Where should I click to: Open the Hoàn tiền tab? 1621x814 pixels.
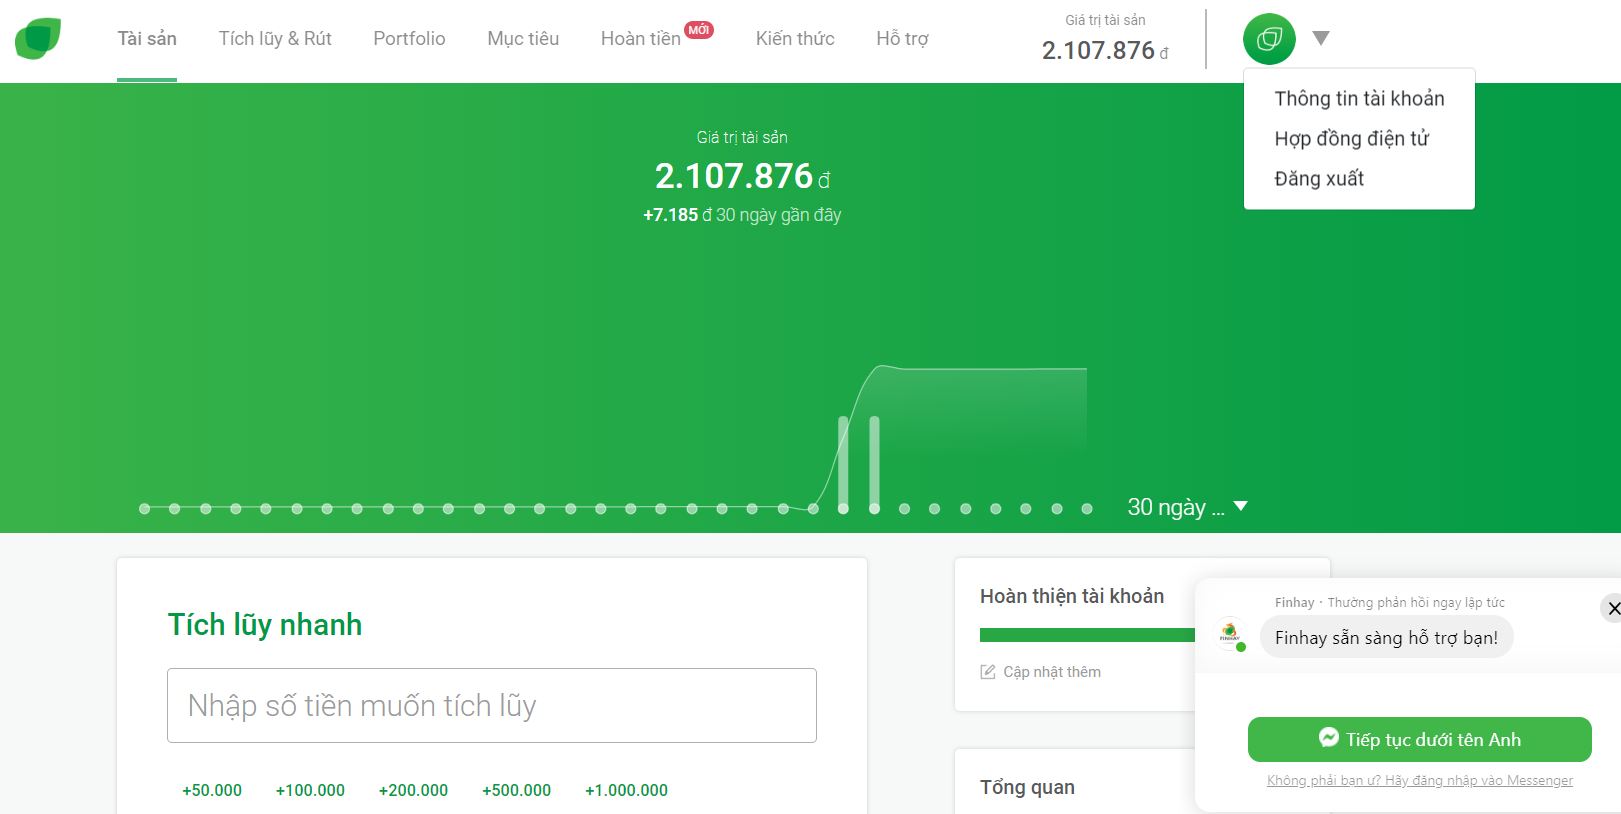point(641,39)
